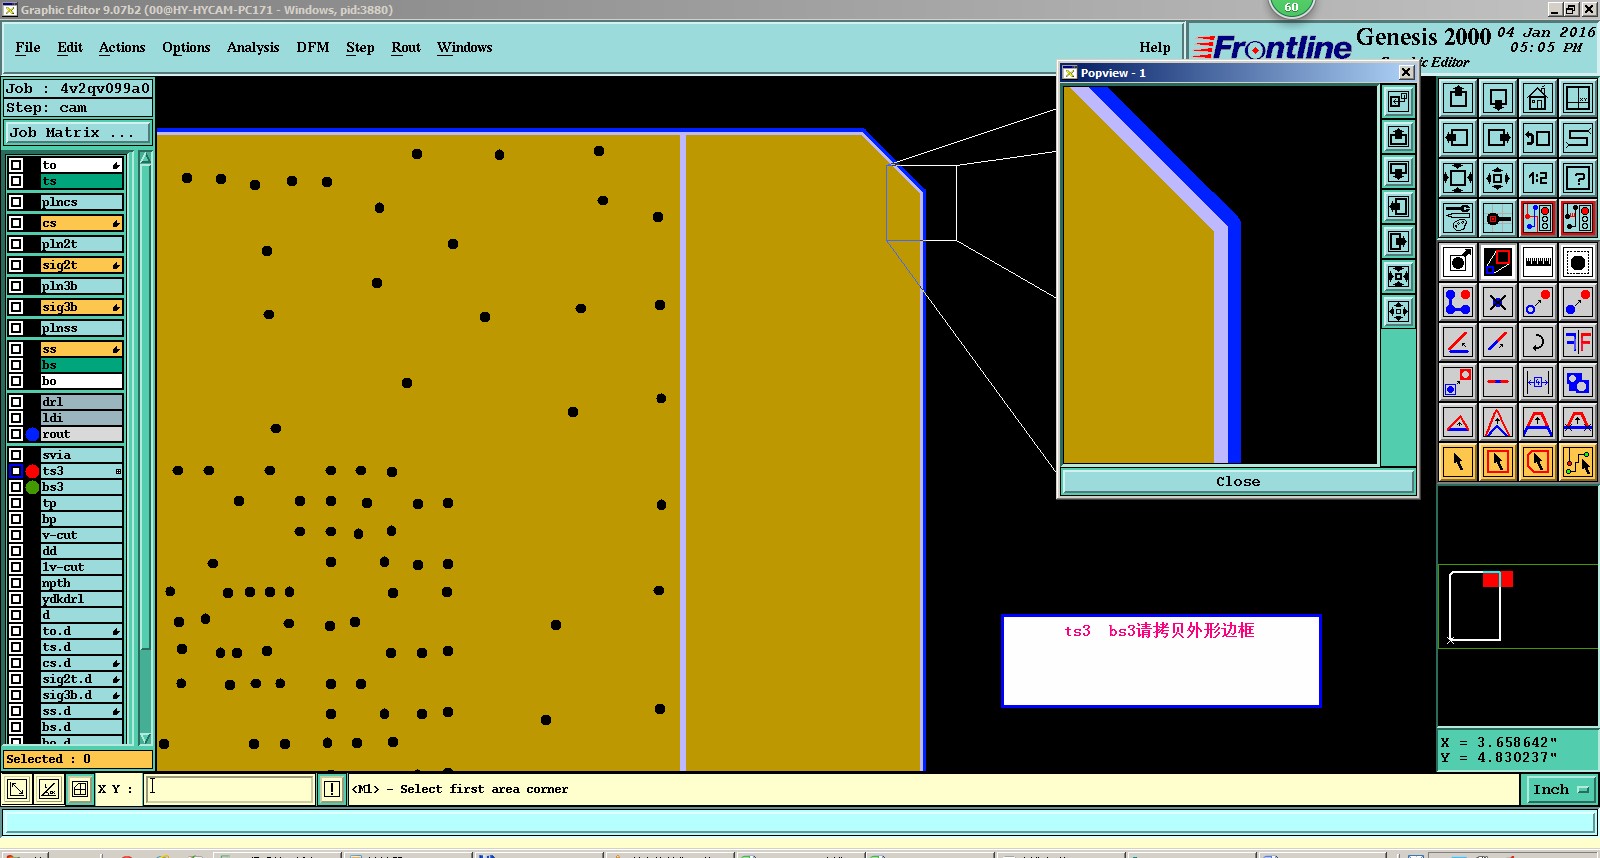Click the red color dot of ts3 layer
The image size is (1600, 858).
point(32,471)
